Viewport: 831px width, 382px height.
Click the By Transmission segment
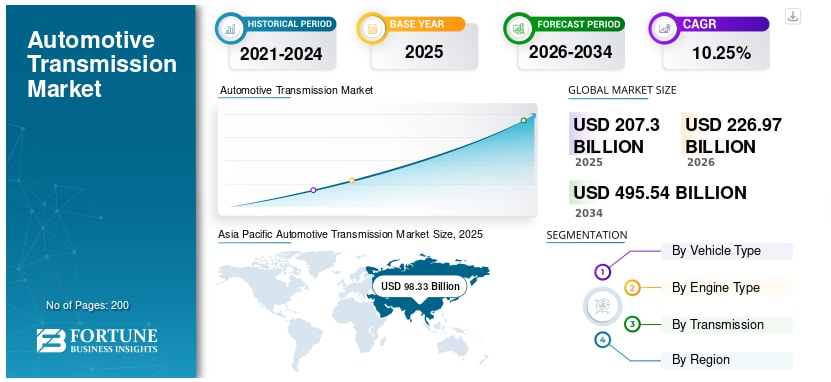[727, 324]
